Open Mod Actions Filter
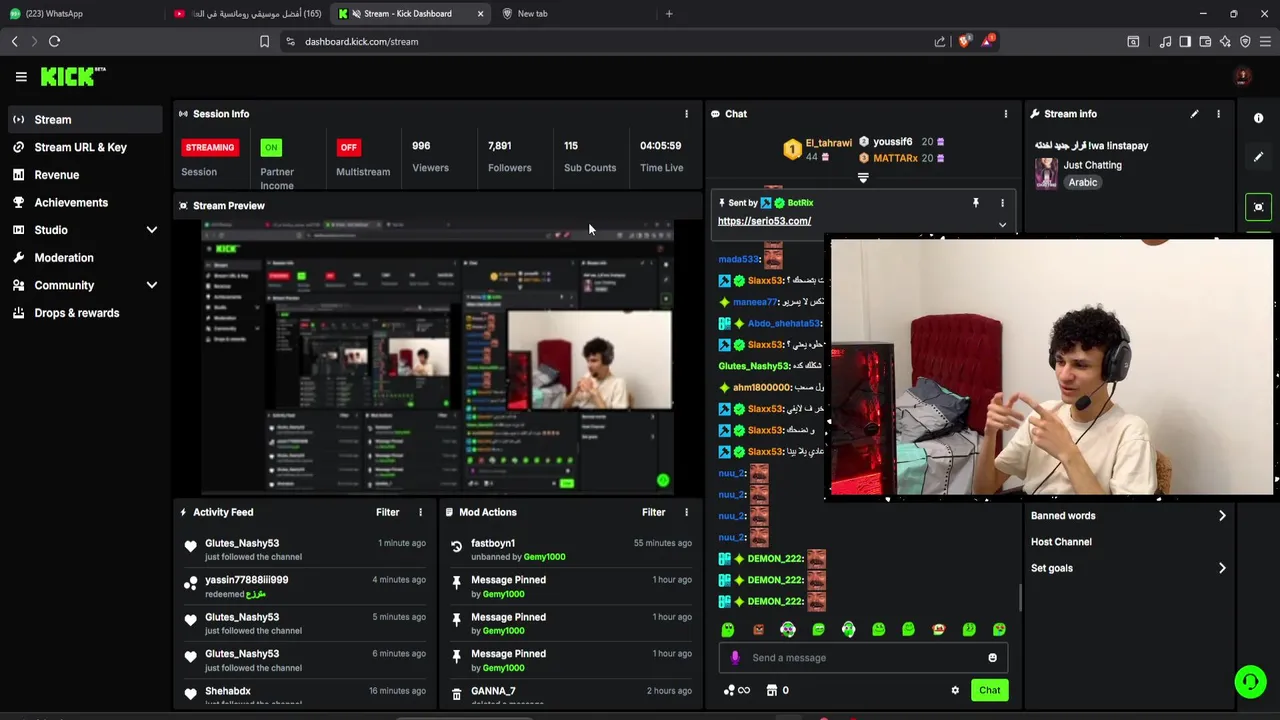This screenshot has width=1280, height=720. click(x=653, y=512)
